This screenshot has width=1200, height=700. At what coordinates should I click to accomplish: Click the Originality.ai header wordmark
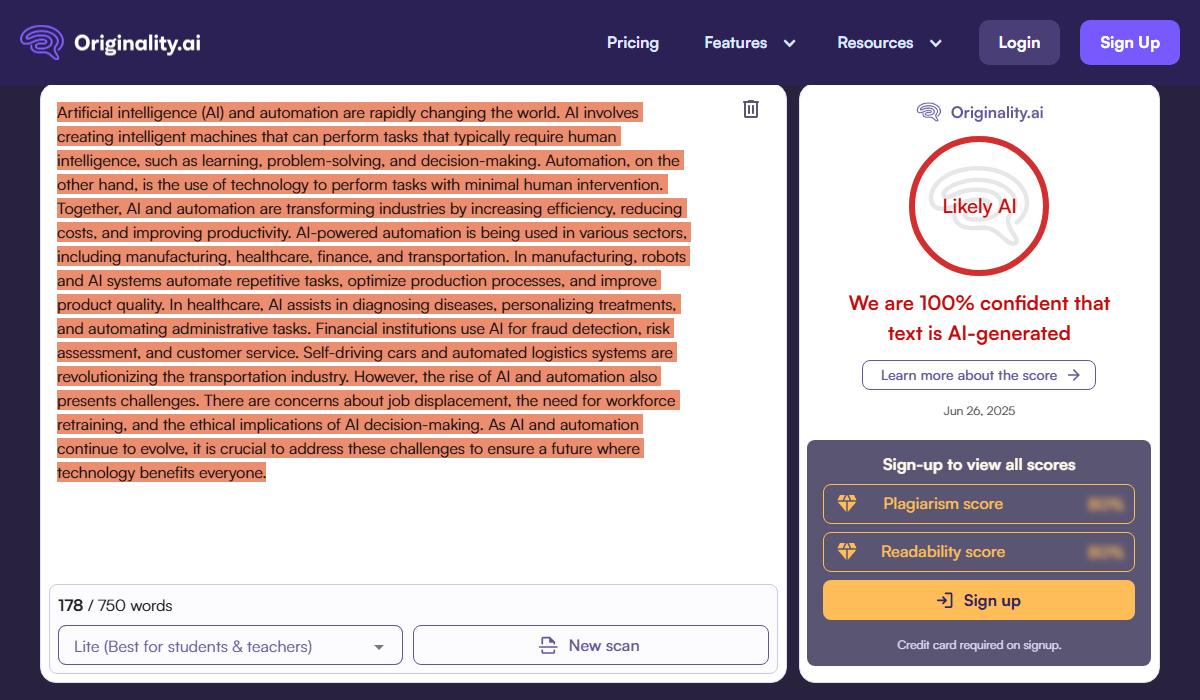coord(138,43)
